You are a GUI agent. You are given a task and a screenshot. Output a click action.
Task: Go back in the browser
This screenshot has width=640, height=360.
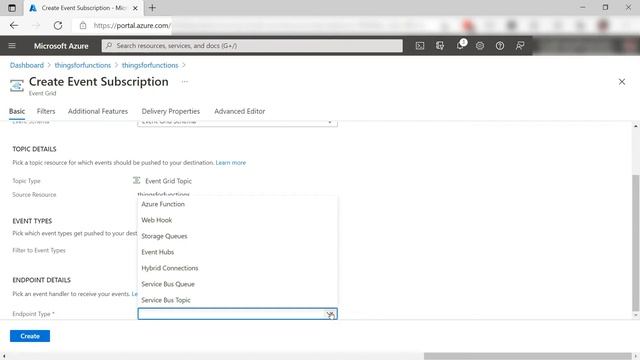point(14,25)
